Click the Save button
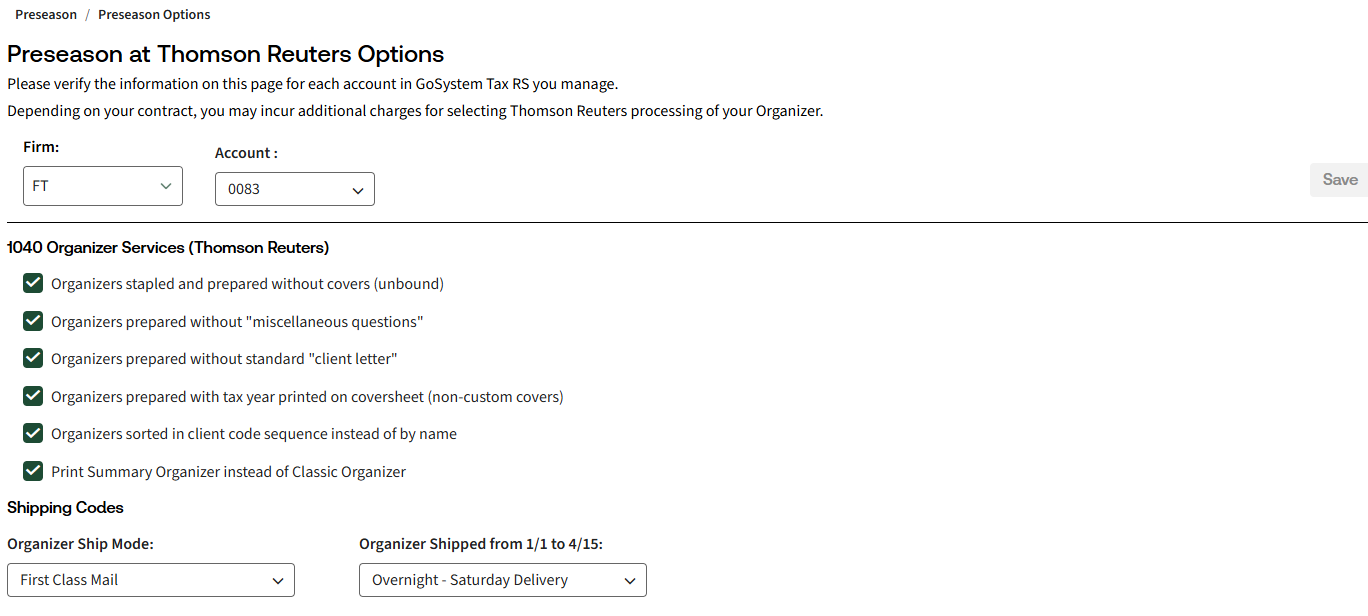 1339,180
